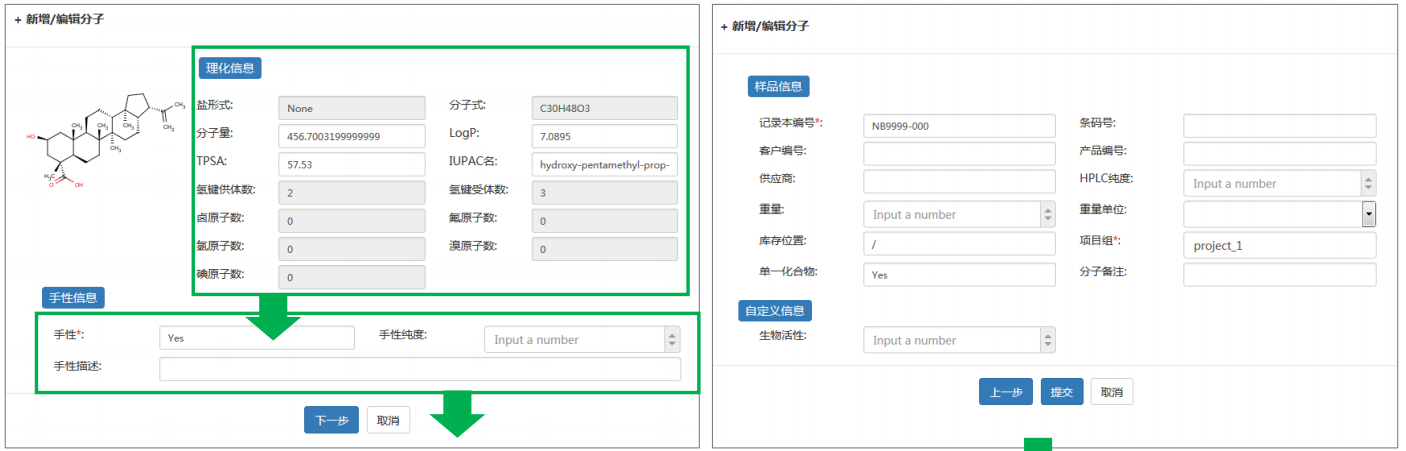1406x451 pixels.
Task: Click the LogP value field
Action: point(604,136)
